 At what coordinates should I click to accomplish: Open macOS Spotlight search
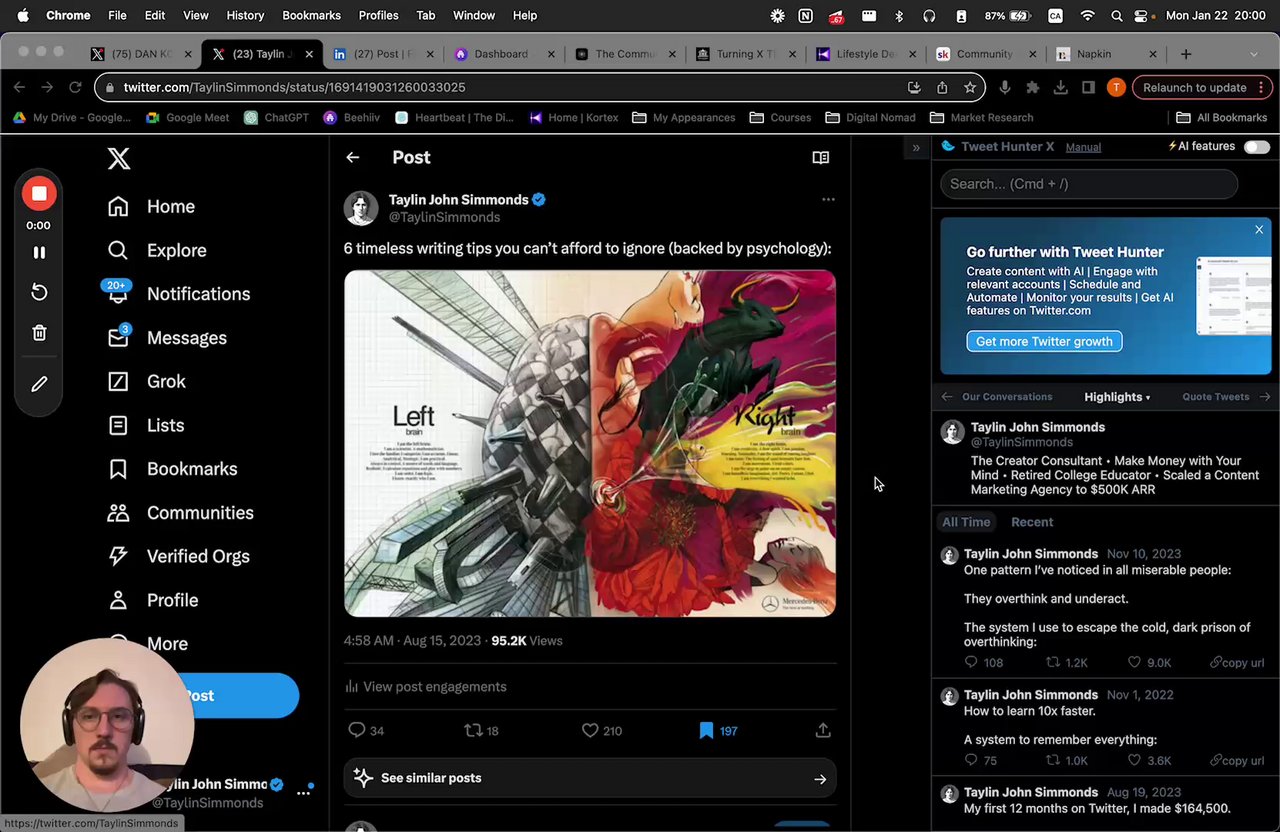coord(1116,16)
